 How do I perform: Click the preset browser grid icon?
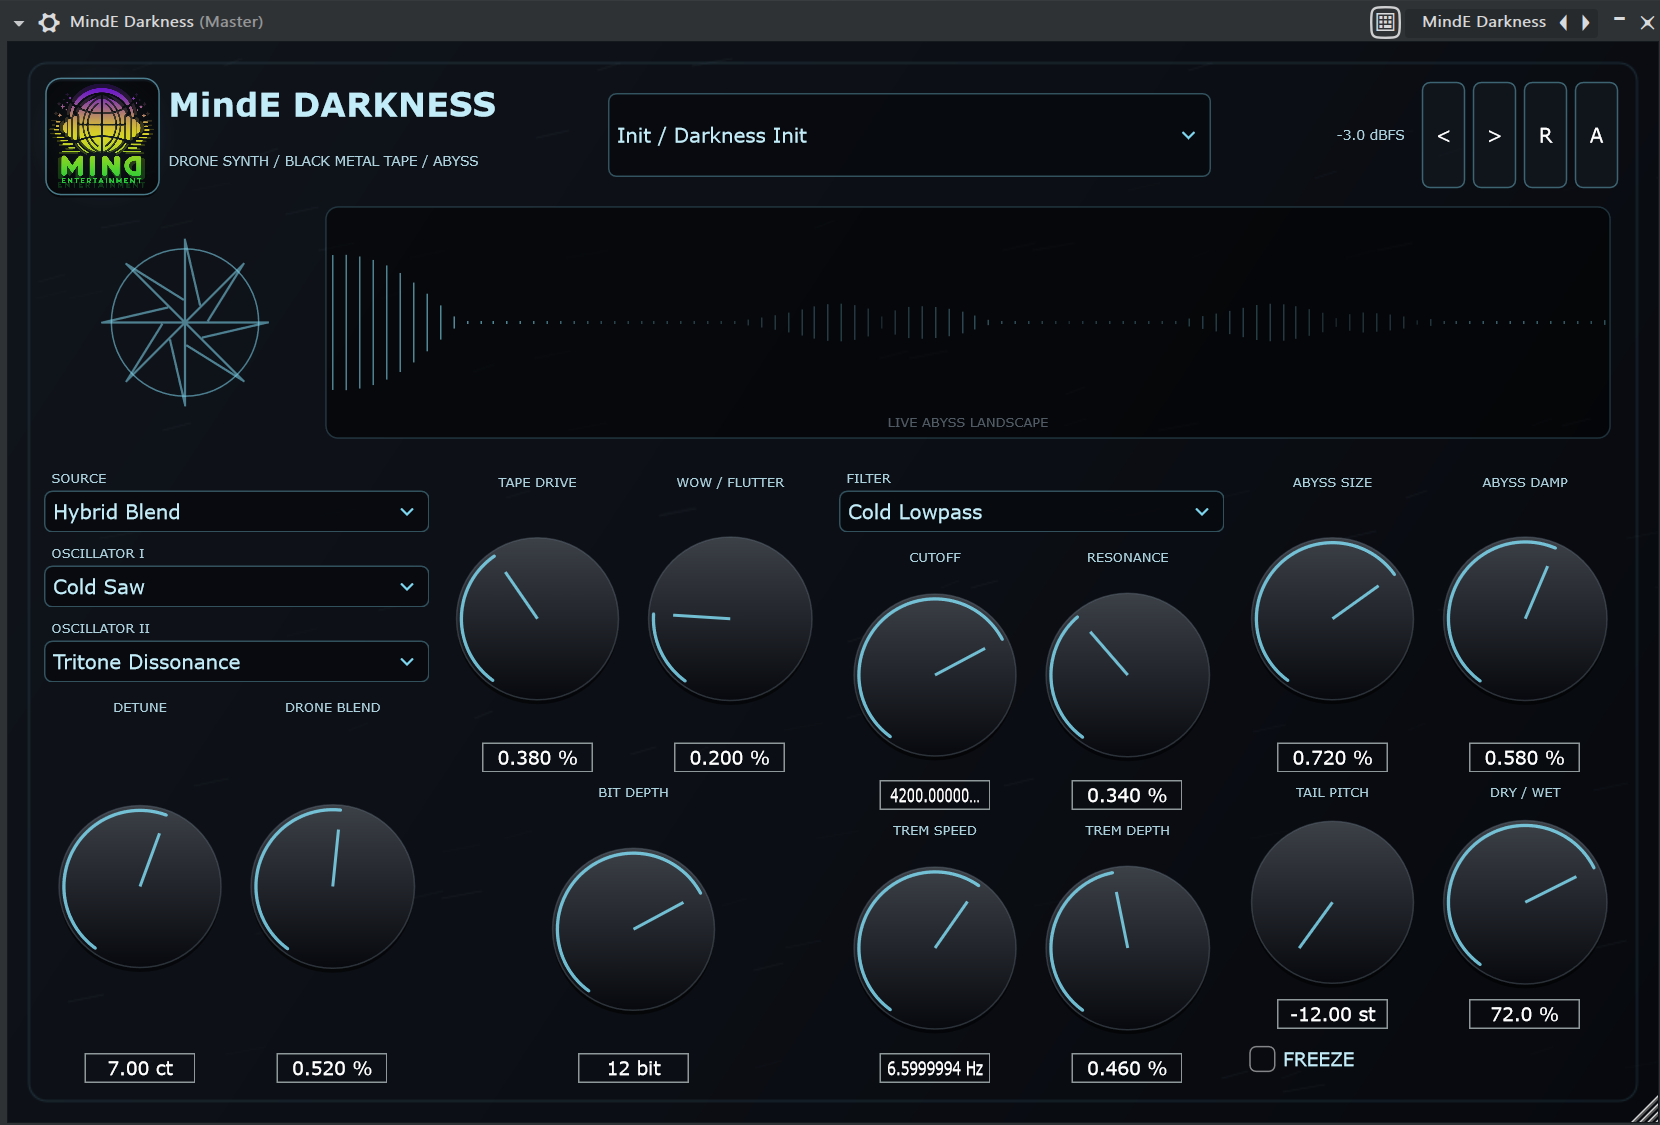tap(1385, 22)
